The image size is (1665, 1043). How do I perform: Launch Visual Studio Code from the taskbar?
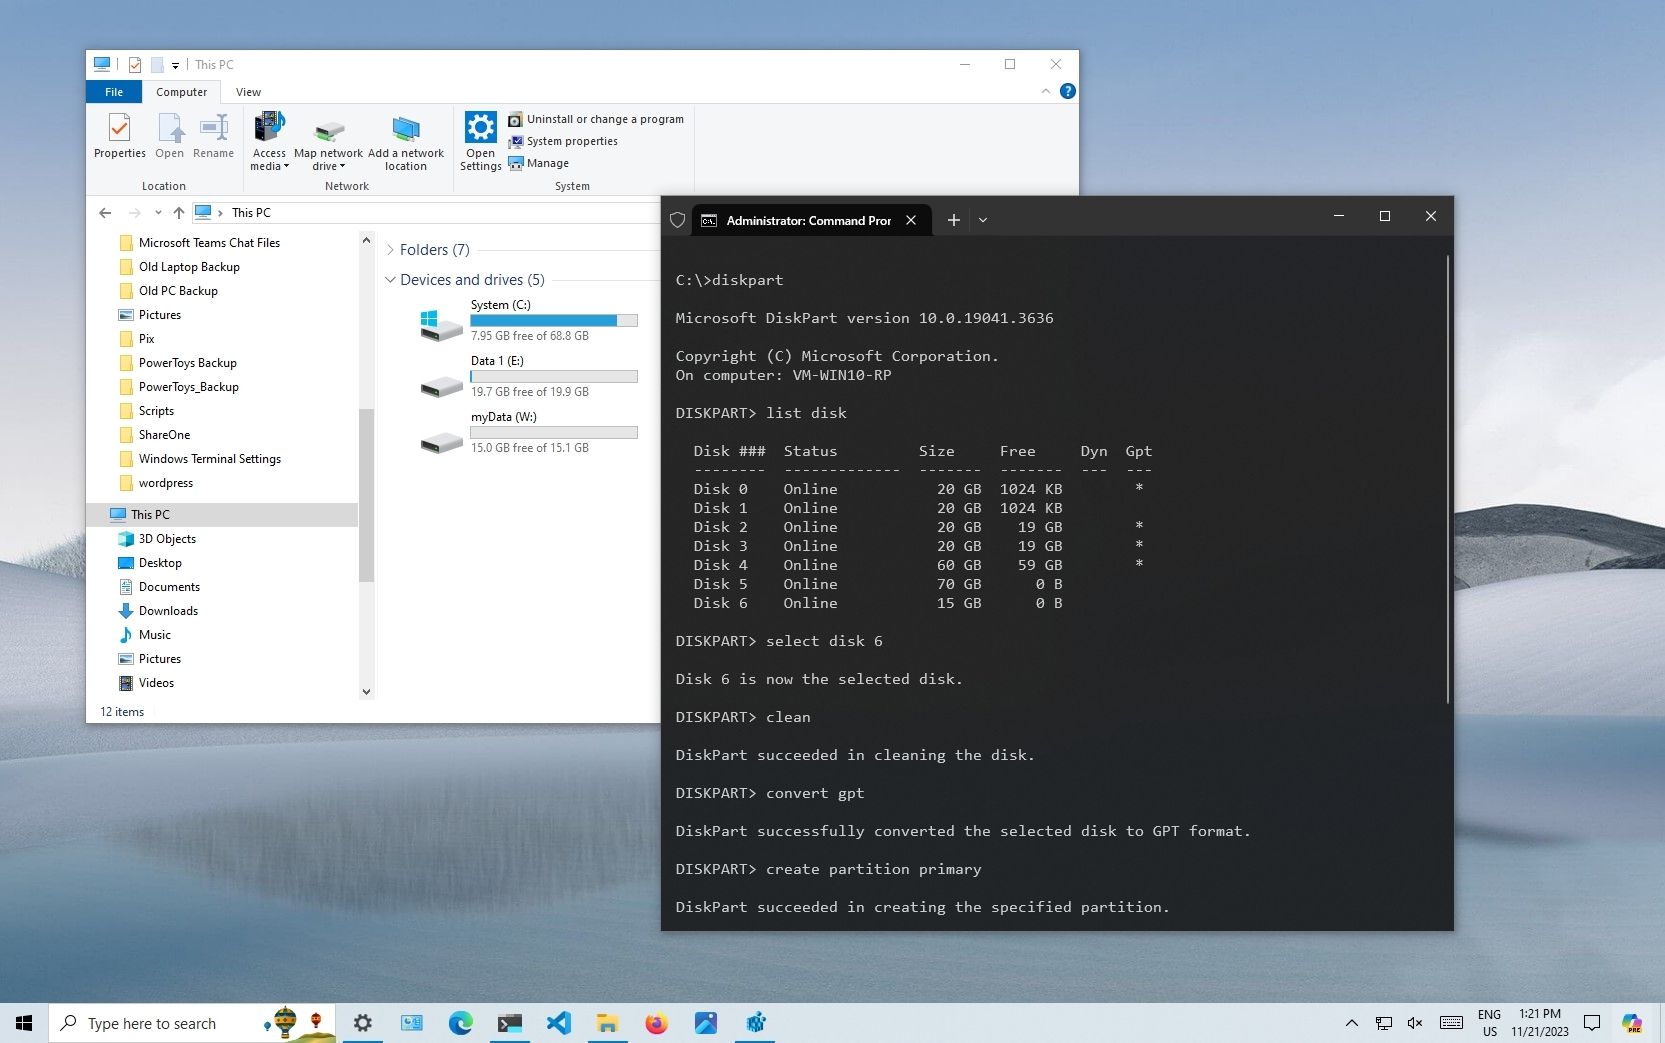coord(559,1022)
